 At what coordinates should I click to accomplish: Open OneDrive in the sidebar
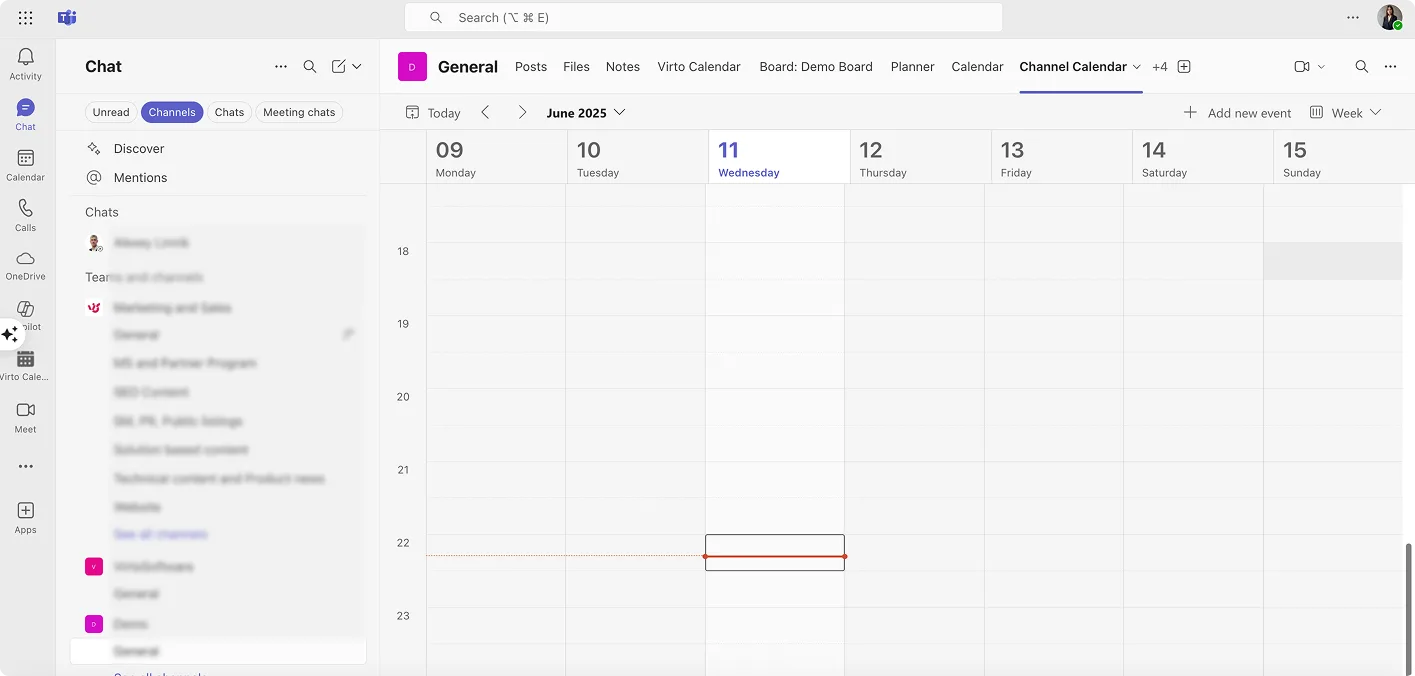point(25,263)
